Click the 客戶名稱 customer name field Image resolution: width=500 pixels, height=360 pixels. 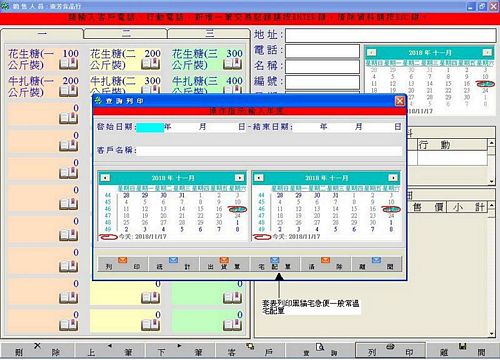(x=269, y=151)
